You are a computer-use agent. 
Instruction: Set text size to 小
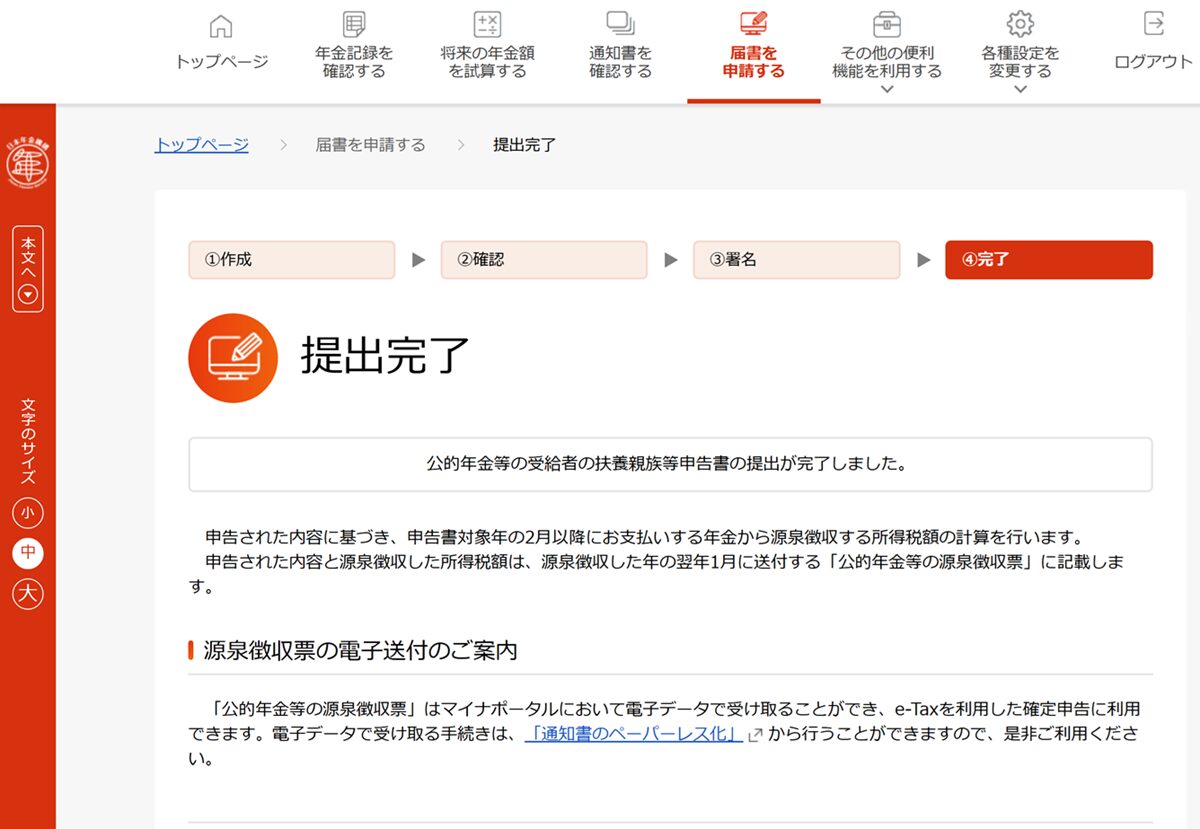(x=28, y=513)
